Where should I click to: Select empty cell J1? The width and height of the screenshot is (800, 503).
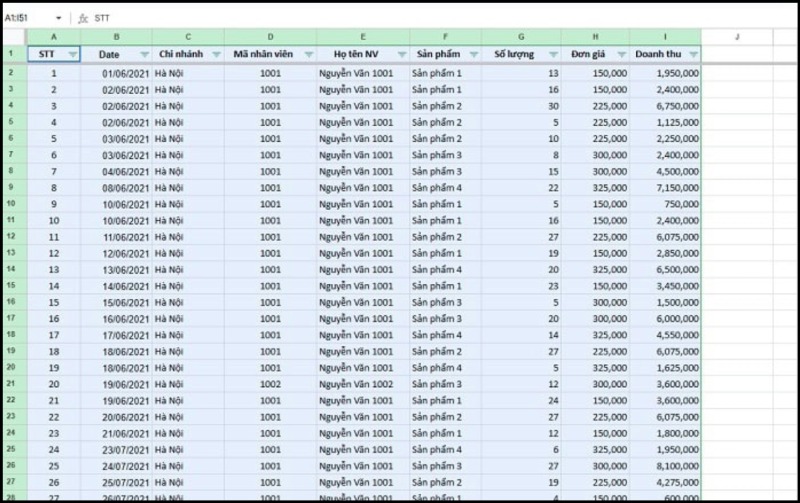[737, 54]
